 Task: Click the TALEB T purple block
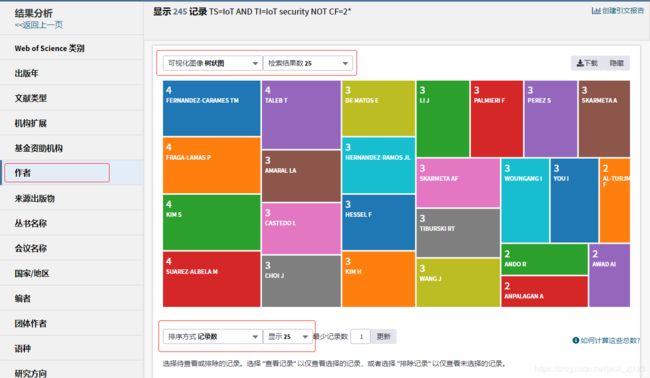coord(301,115)
